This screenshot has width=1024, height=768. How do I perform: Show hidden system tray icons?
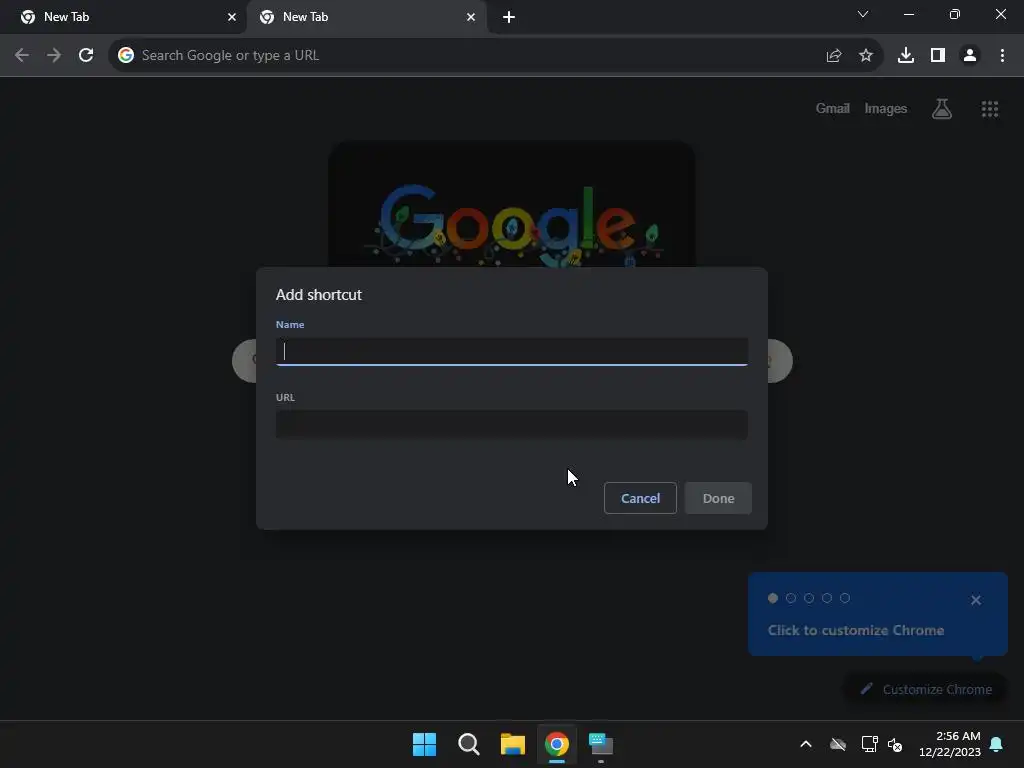[806, 744]
